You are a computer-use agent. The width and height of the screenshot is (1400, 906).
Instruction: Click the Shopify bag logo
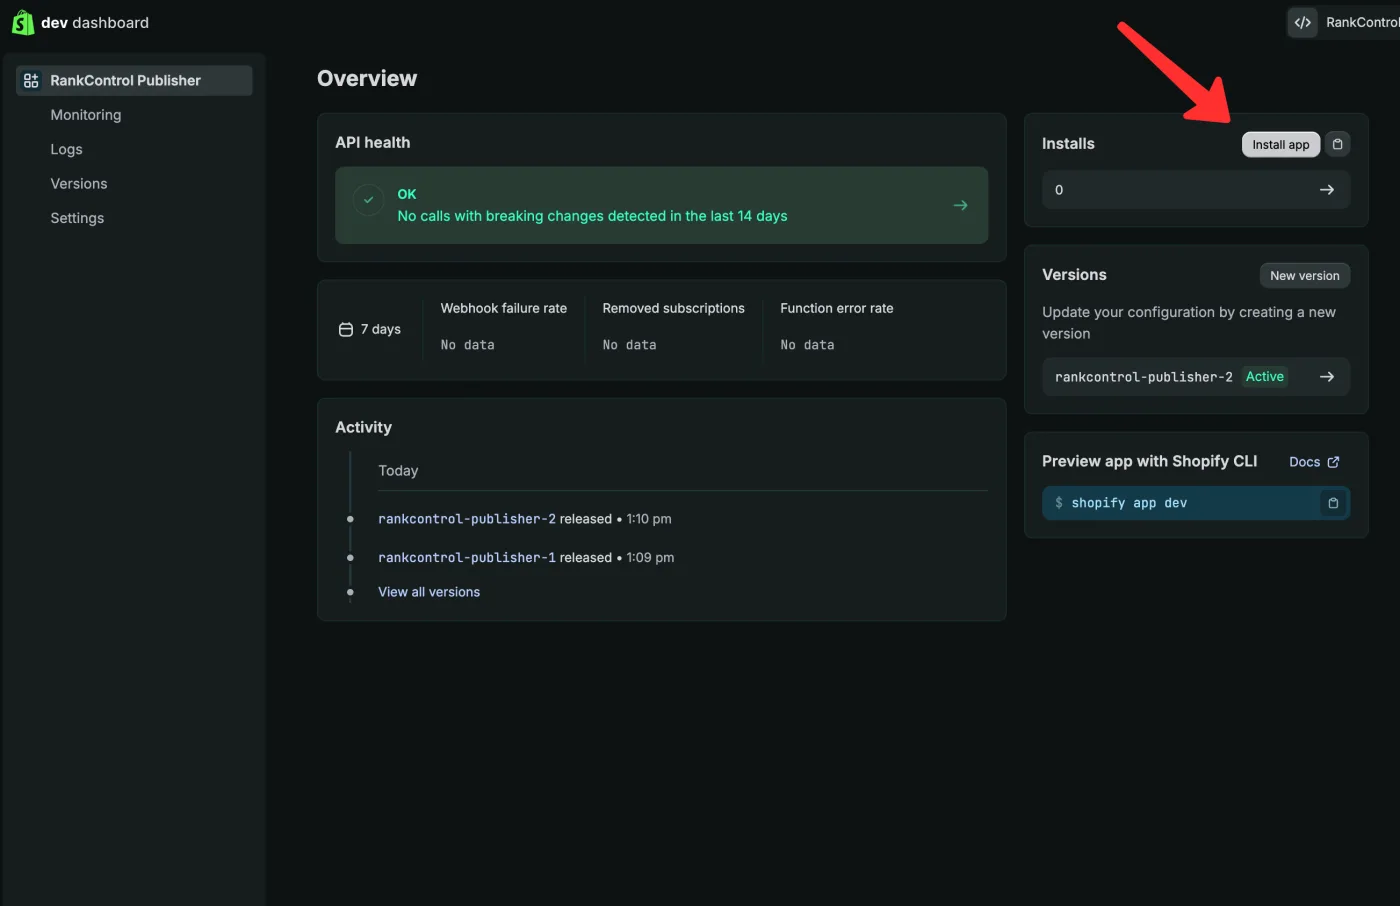pyautogui.click(x=22, y=22)
